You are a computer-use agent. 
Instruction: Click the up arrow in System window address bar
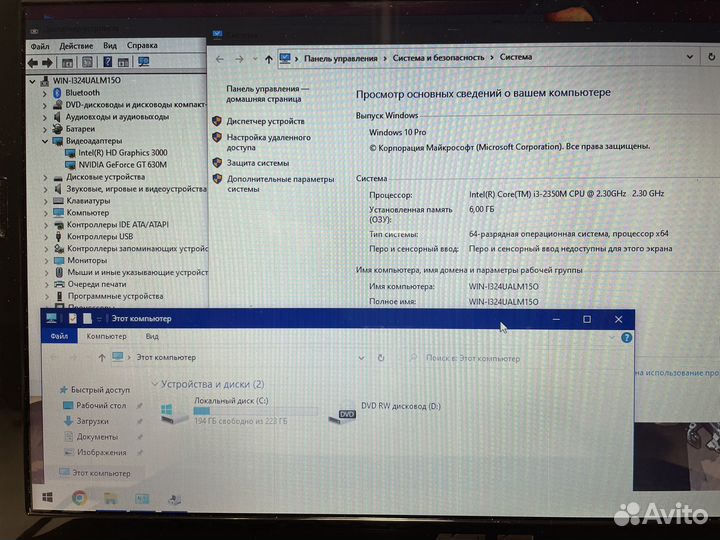click(269, 59)
